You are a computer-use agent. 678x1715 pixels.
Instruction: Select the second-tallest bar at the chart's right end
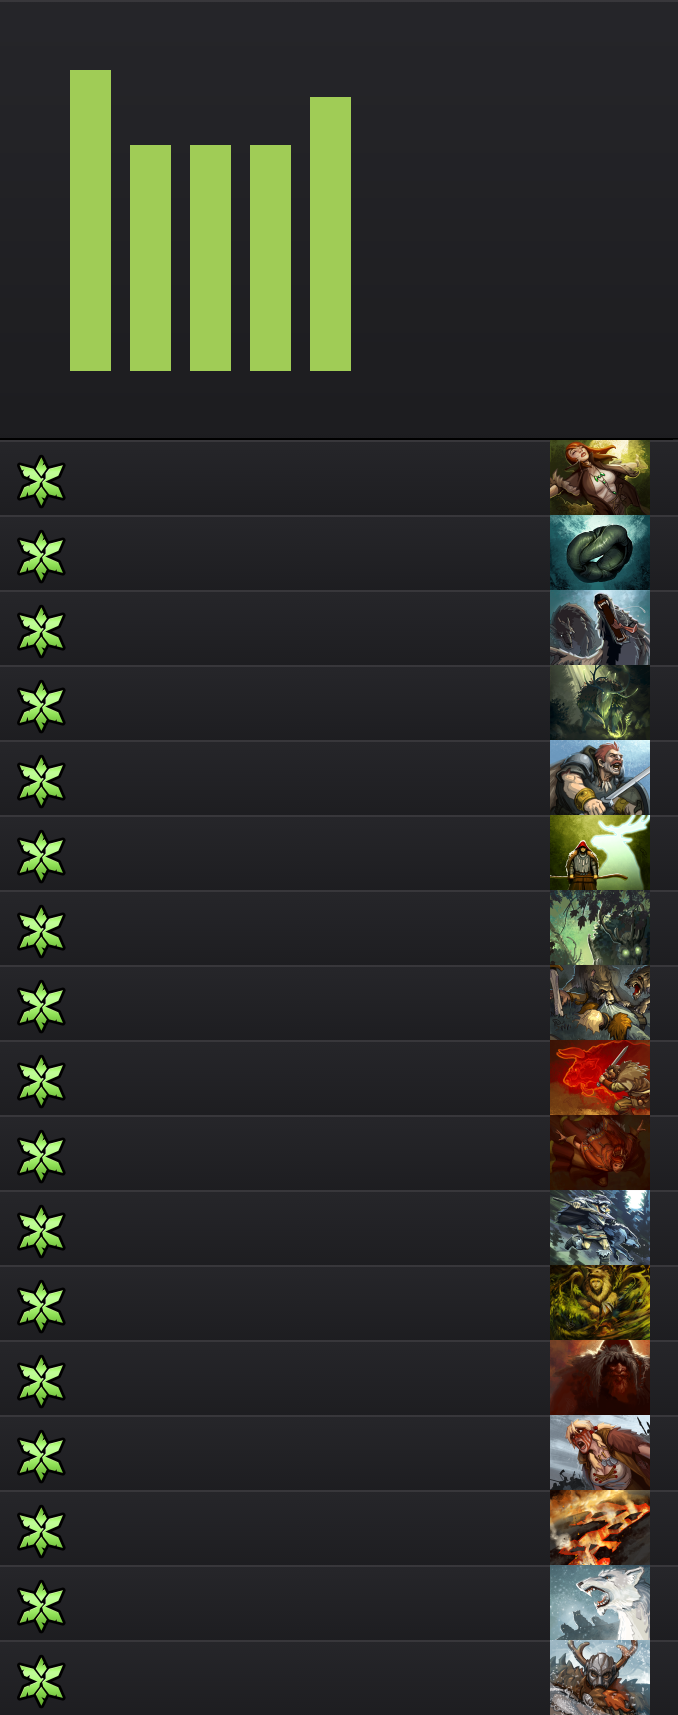tap(330, 234)
